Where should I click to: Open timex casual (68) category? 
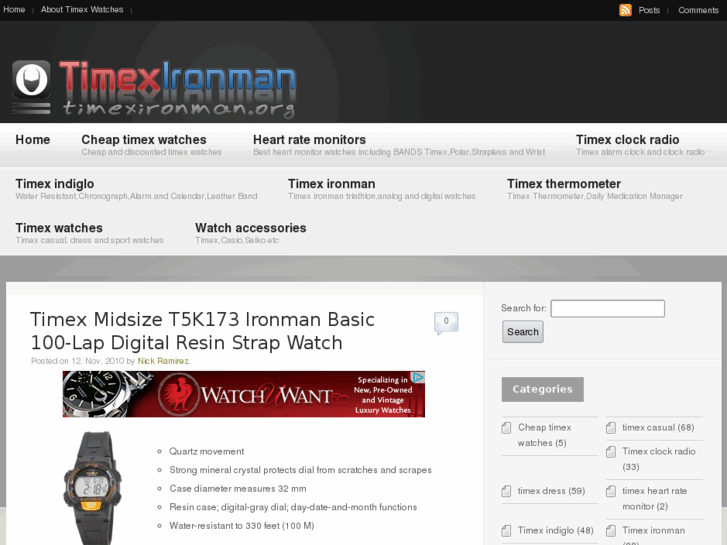[658, 428]
